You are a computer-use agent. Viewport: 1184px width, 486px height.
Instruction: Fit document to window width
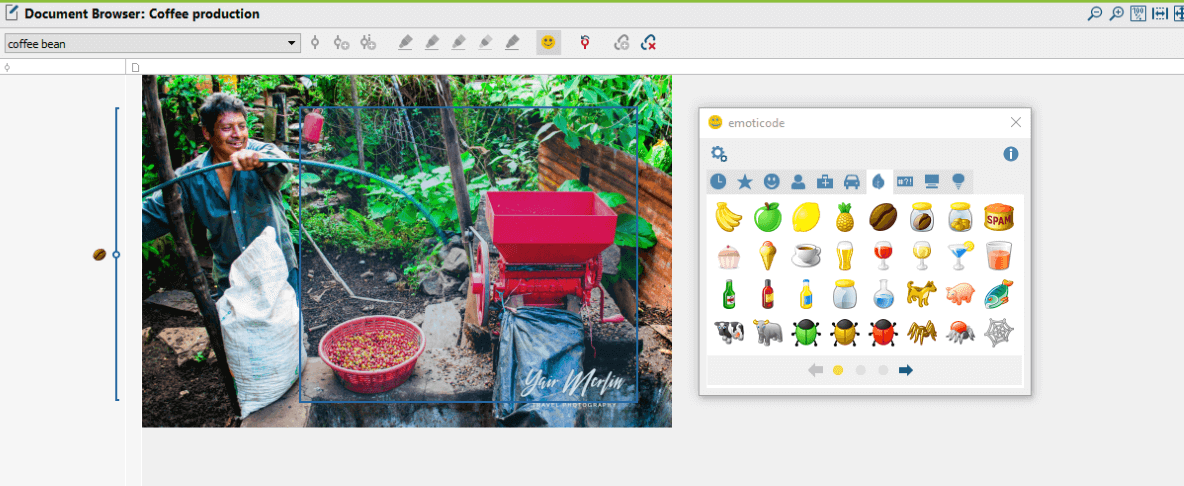1160,14
